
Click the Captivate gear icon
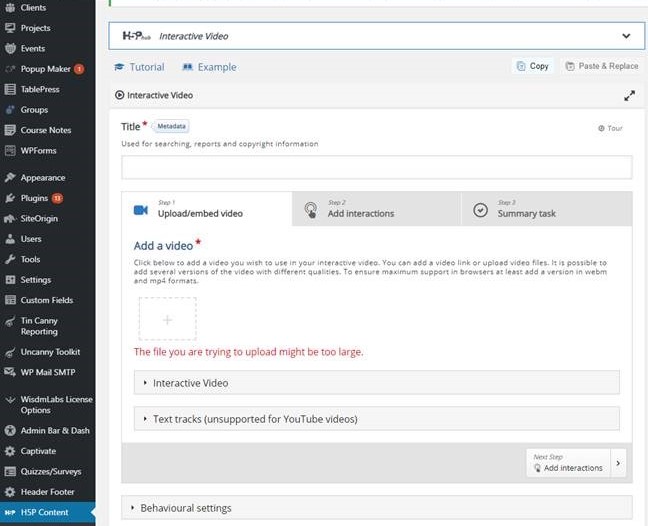click(x=10, y=451)
